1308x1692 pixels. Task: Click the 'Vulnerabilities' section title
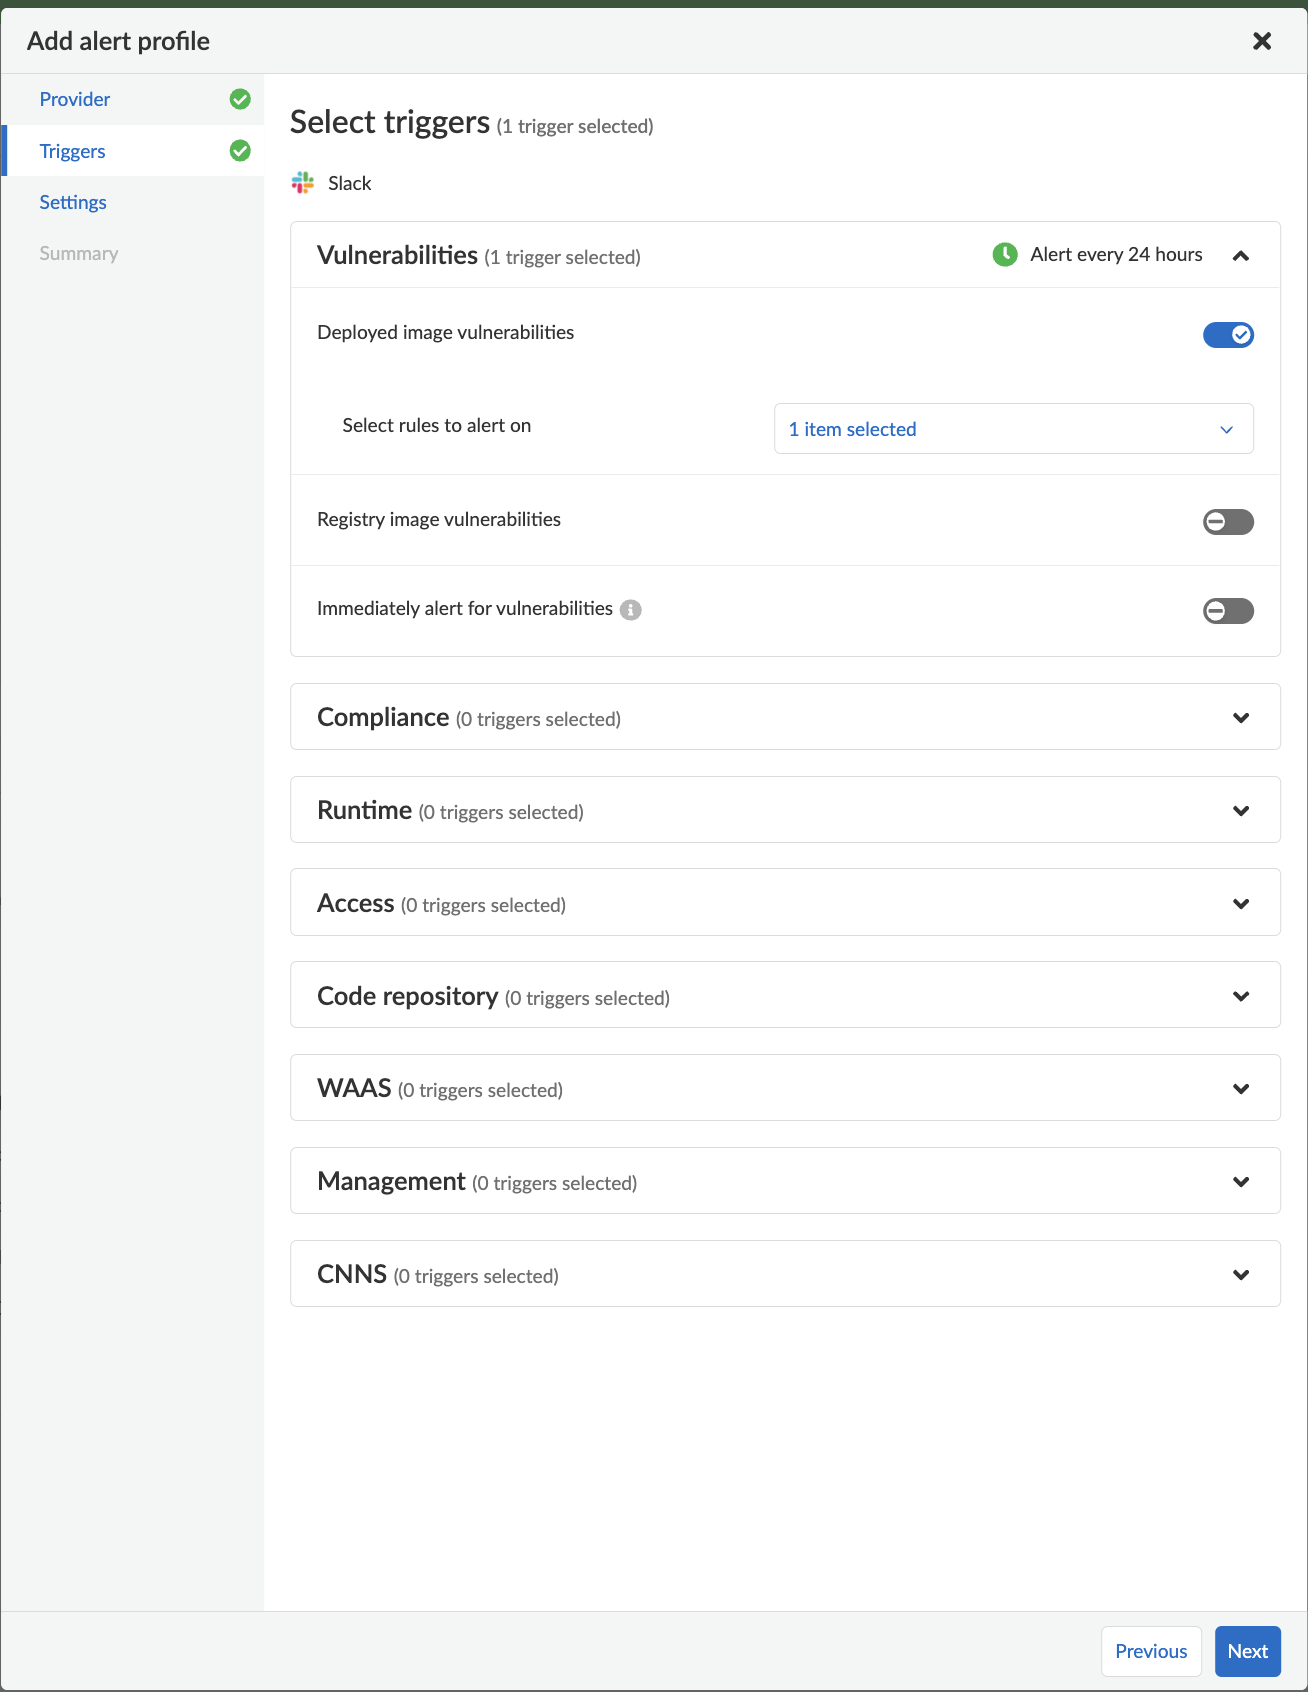(397, 255)
